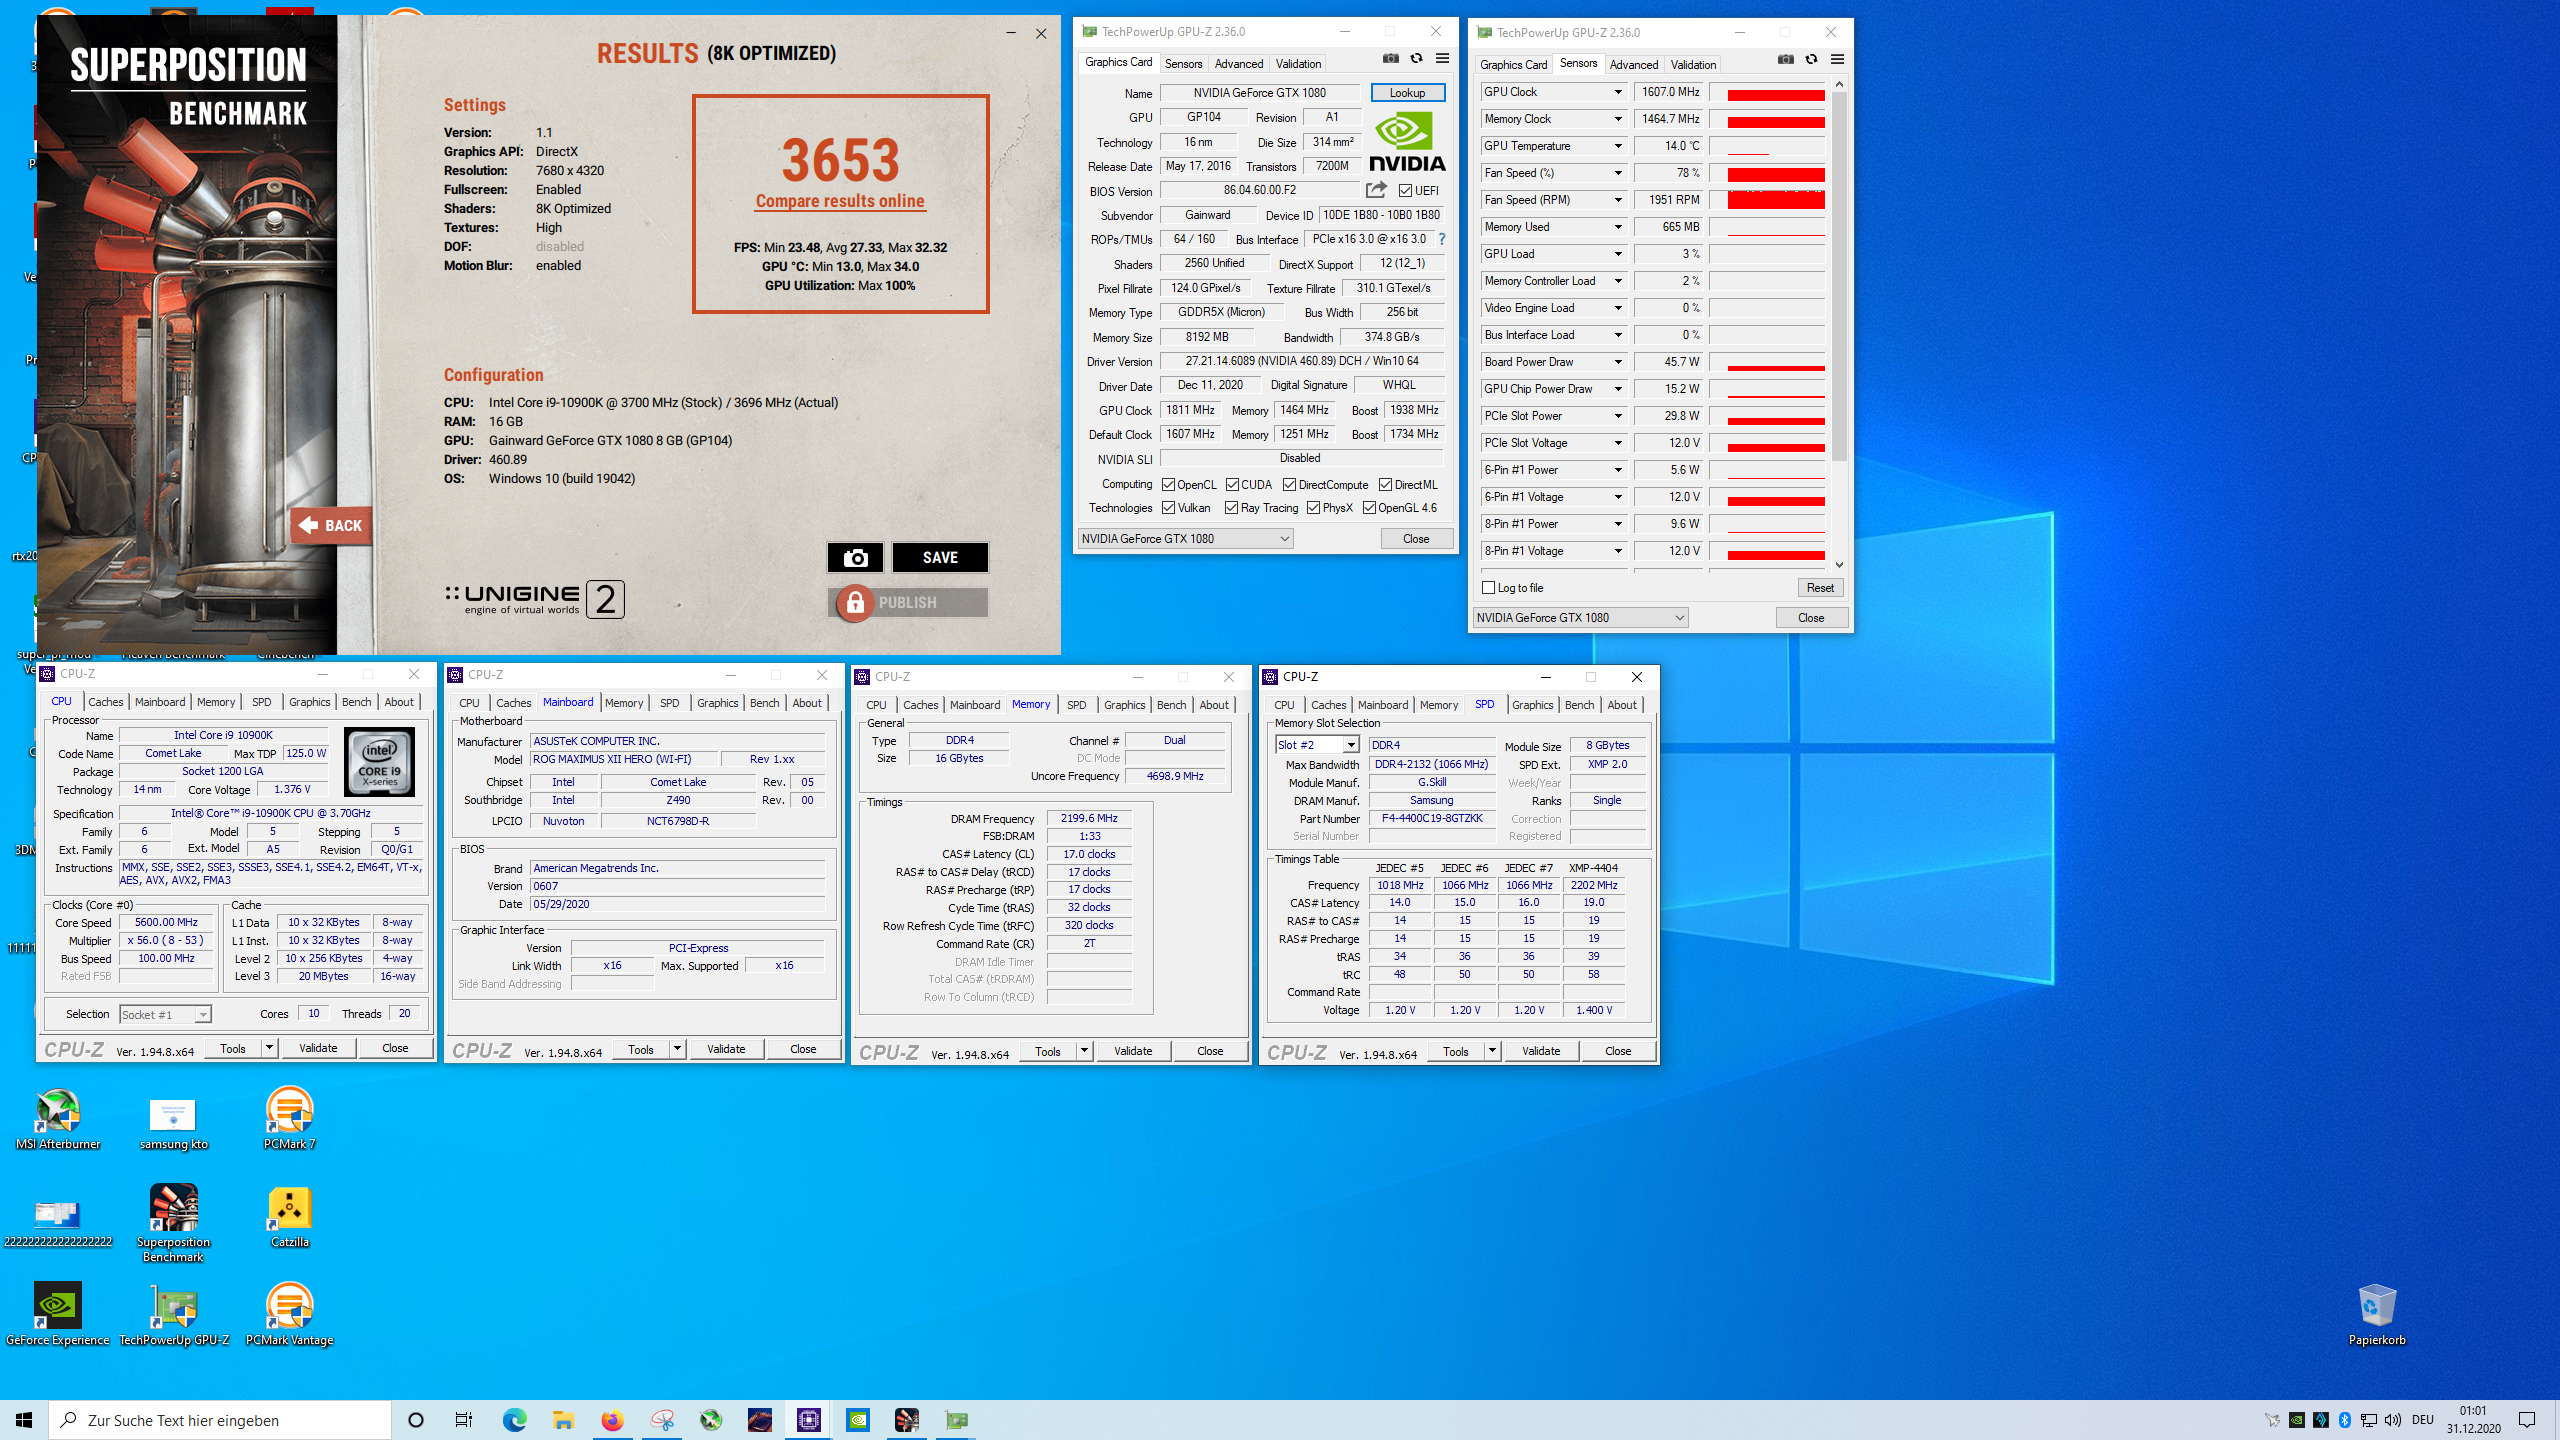Refresh the GPU-Z Sensors window
The width and height of the screenshot is (2560, 1440).
point(1812,60)
